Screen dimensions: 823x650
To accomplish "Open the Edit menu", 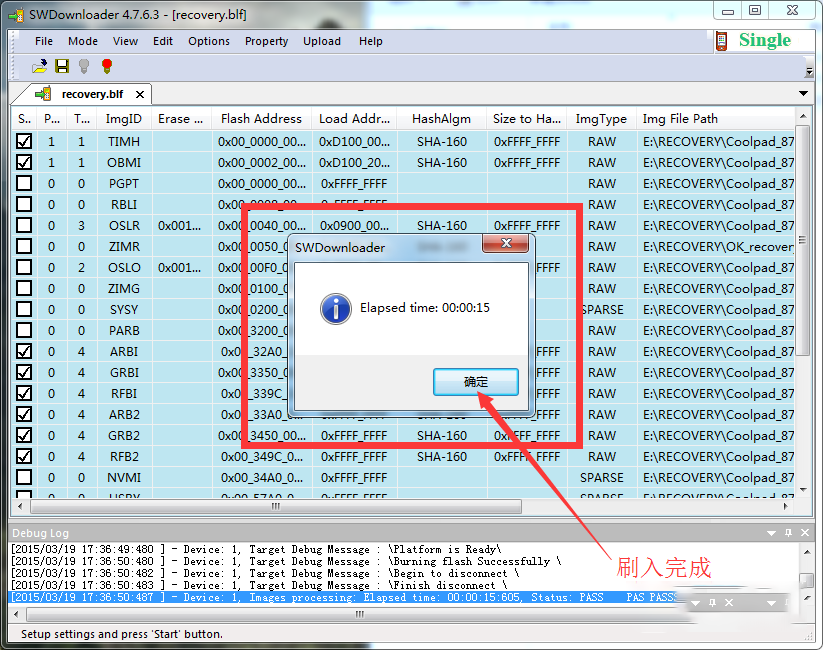I will click(163, 41).
